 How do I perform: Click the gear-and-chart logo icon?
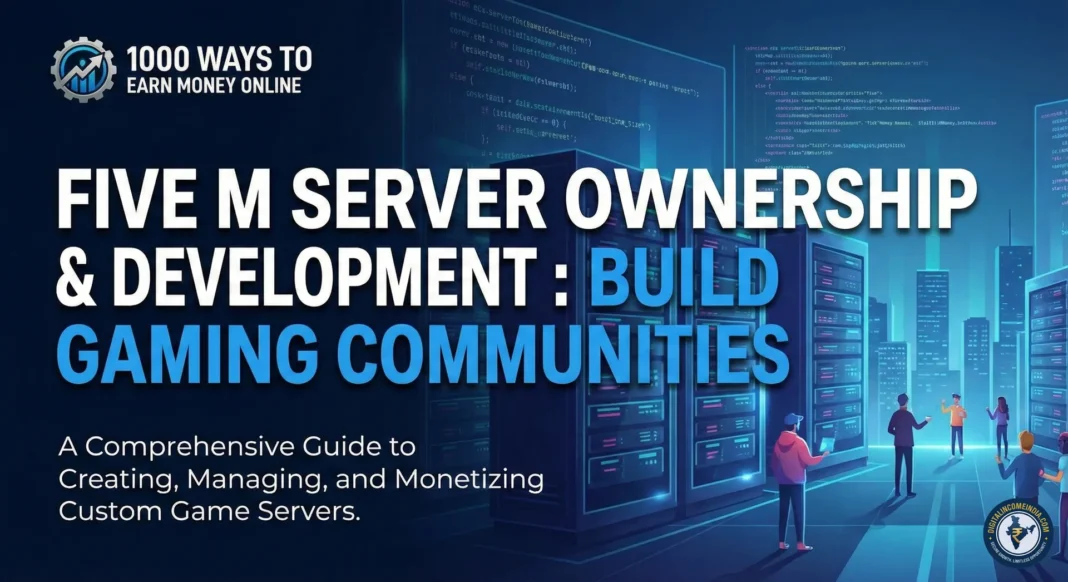click(x=83, y=70)
